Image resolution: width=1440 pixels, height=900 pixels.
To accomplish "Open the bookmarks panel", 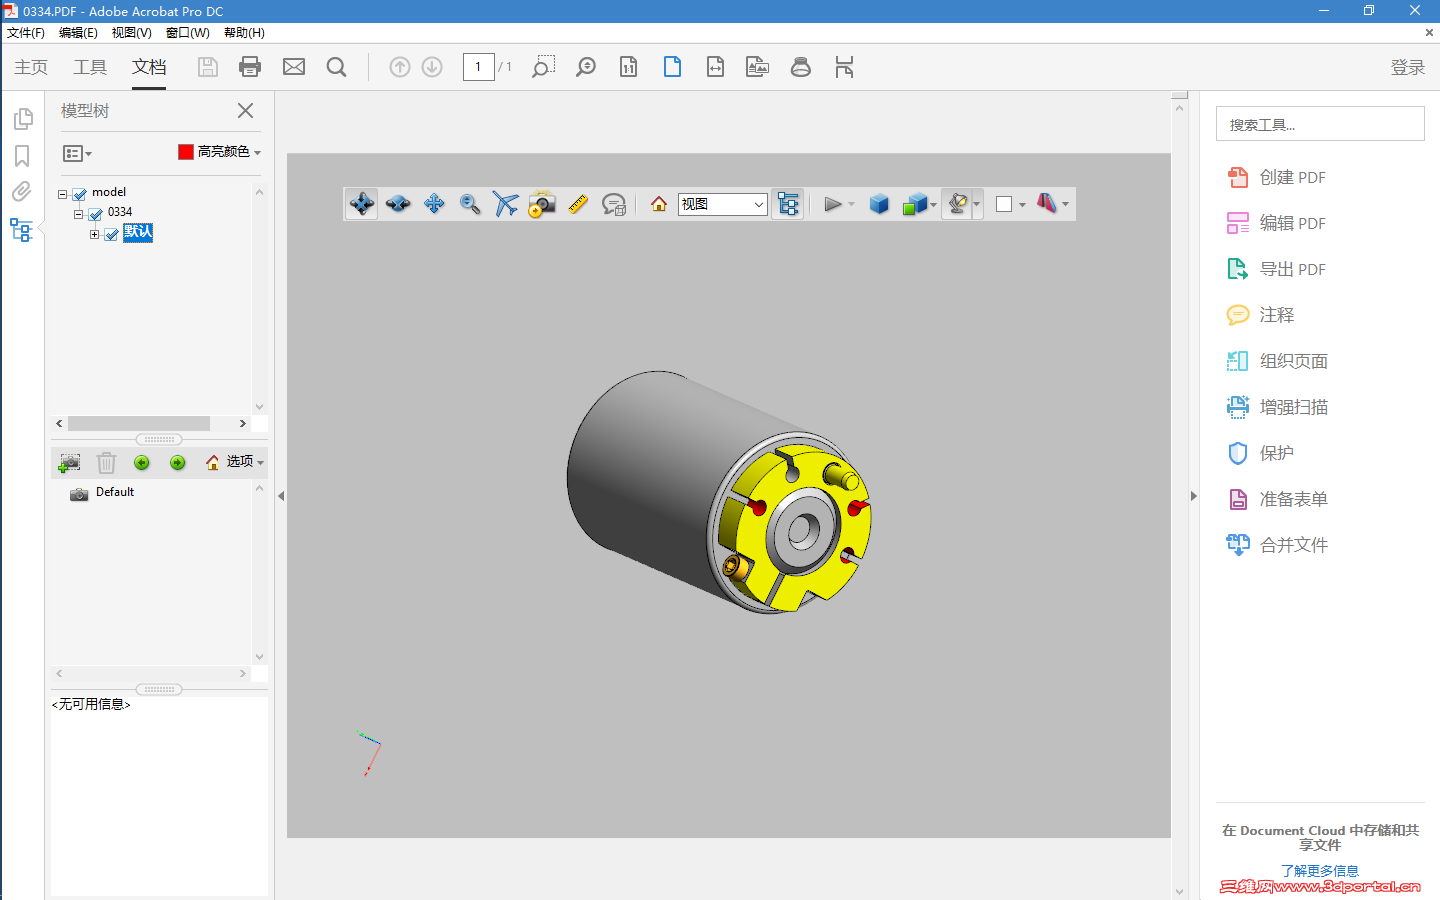I will click(x=22, y=156).
